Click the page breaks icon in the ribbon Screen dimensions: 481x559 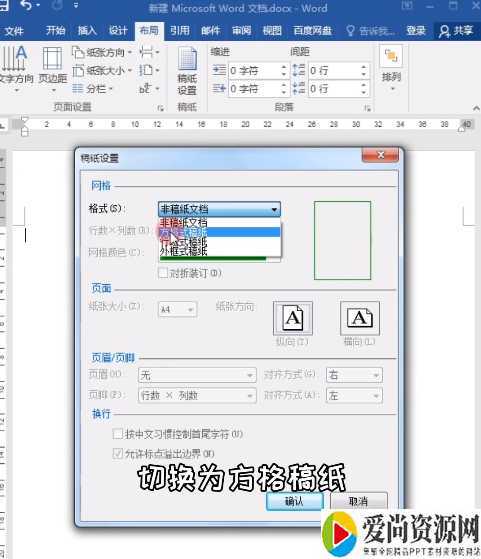click(x=149, y=53)
